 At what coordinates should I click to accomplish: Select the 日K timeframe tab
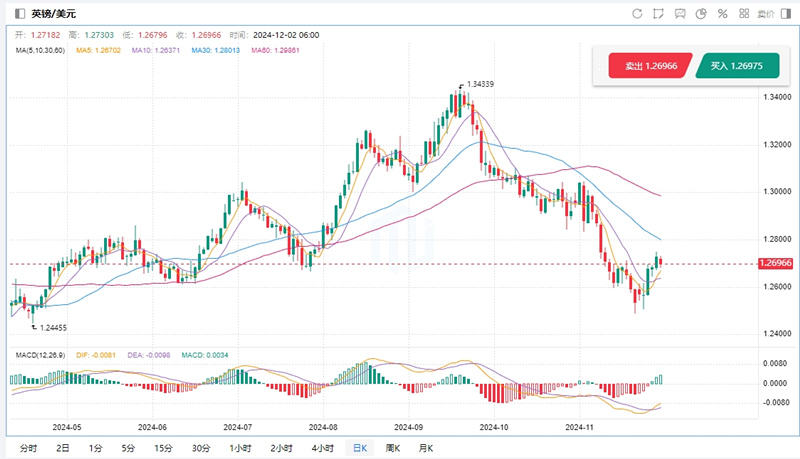(x=356, y=447)
